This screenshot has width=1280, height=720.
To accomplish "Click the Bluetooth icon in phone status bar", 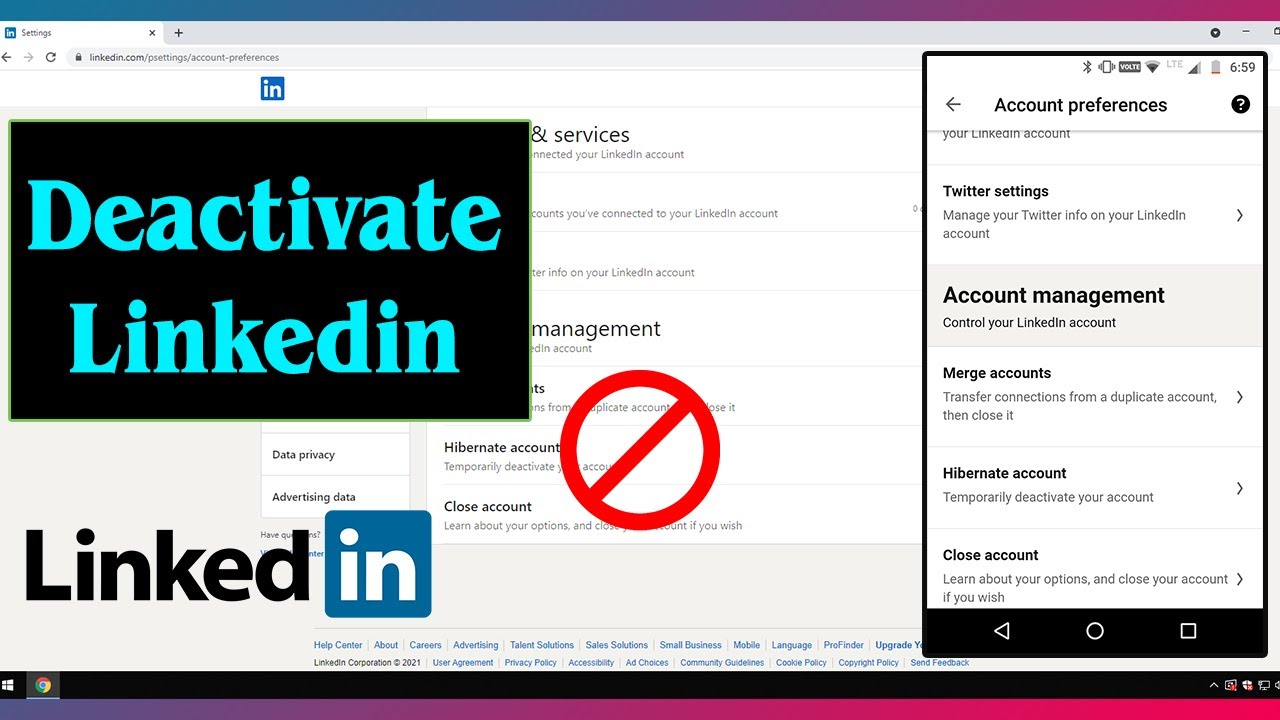I will click(1088, 67).
